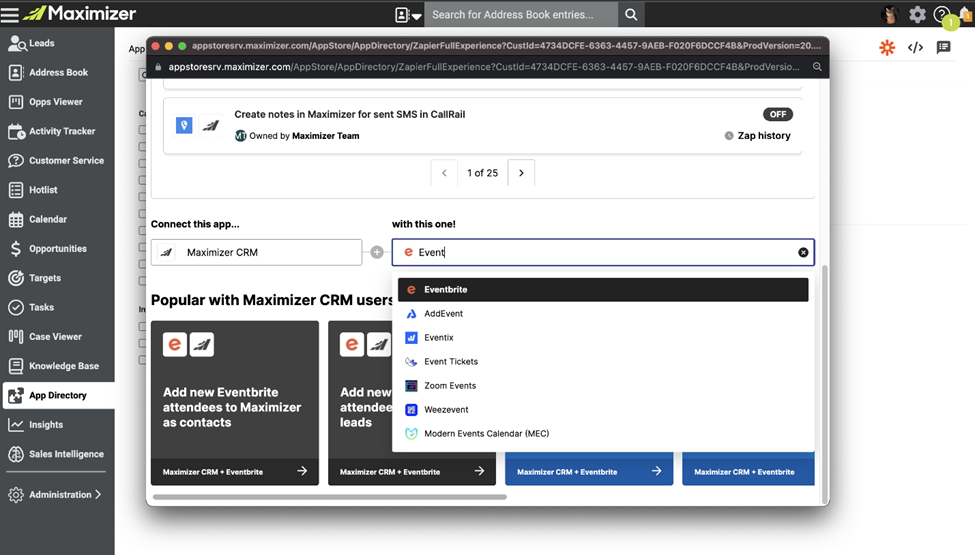Click the magnifier search button in header
The height and width of the screenshot is (555, 975).
[x=631, y=14]
